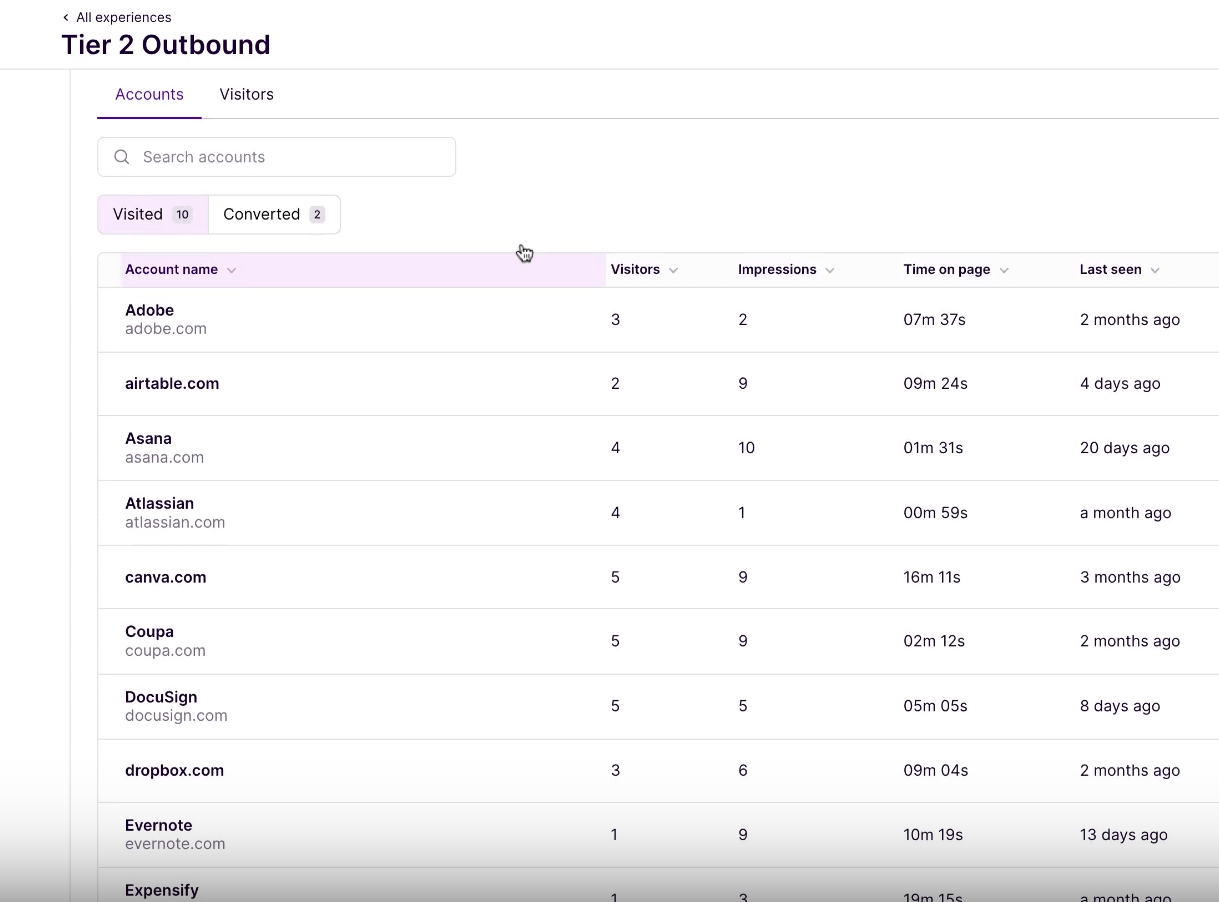1219x902 pixels.
Task: Open the Asana account row
Action: [x=658, y=448]
